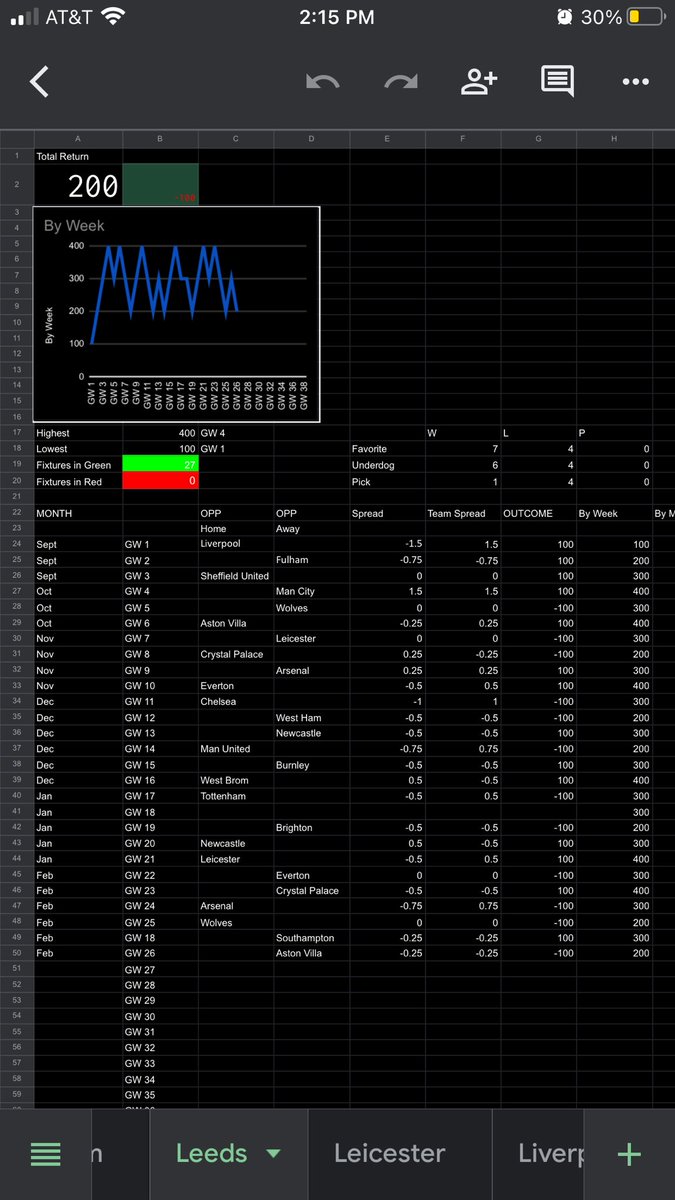The height and width of the screenshot is (1200, 675).
Task: Open the three-dot more options menu
Action: 635,82
